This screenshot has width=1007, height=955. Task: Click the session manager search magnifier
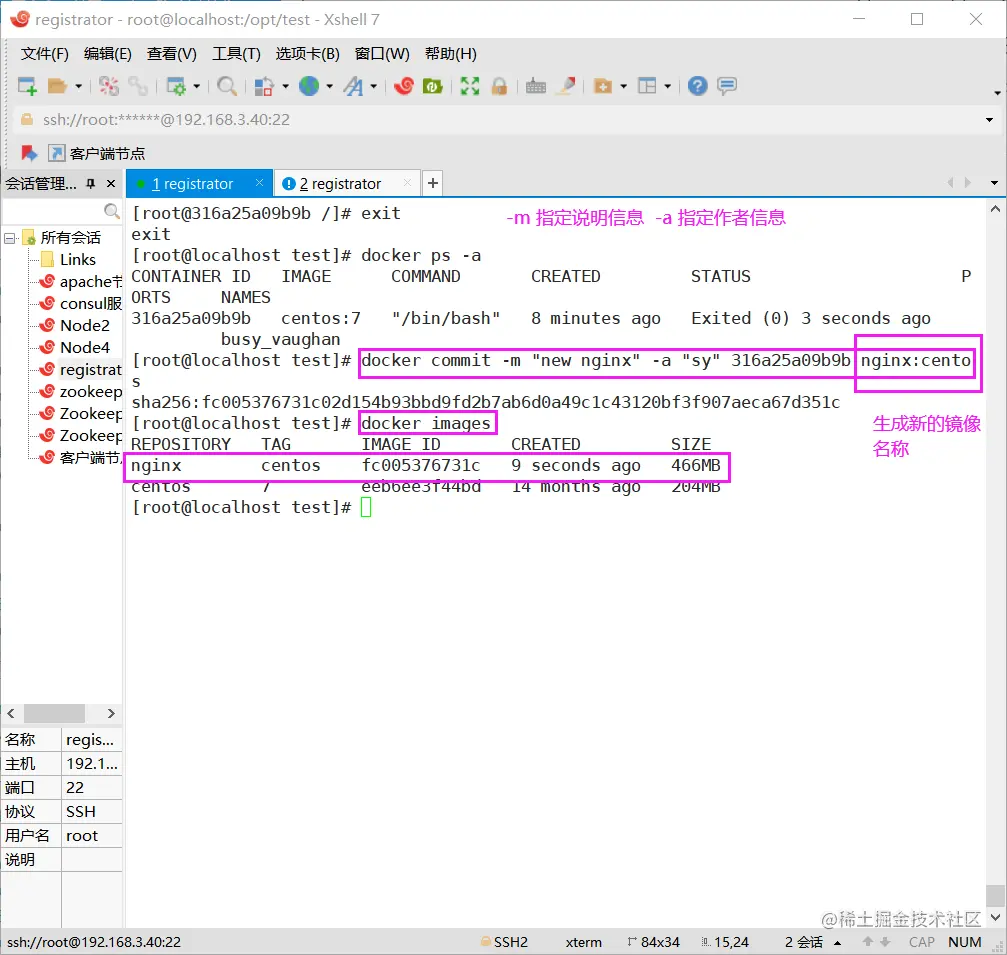(112, 211)
